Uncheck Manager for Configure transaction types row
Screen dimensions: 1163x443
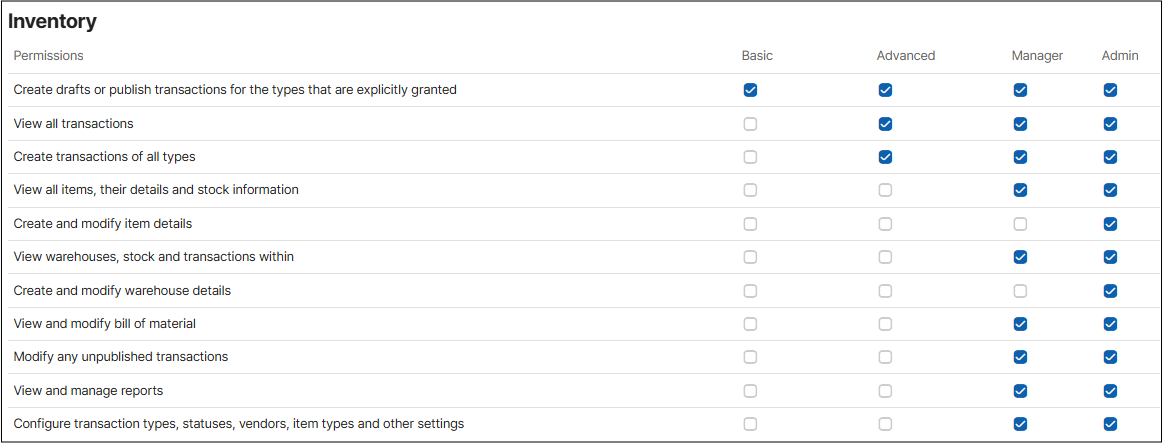tap(1020, 424)
